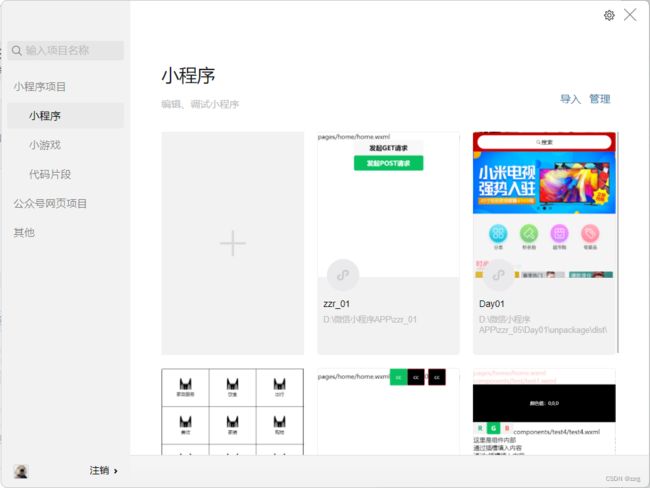The width and height of the screenshot is (650, 488).
Task: Click the zzr_01 project name
Action: pyautogui.click(x=336, y=304)
